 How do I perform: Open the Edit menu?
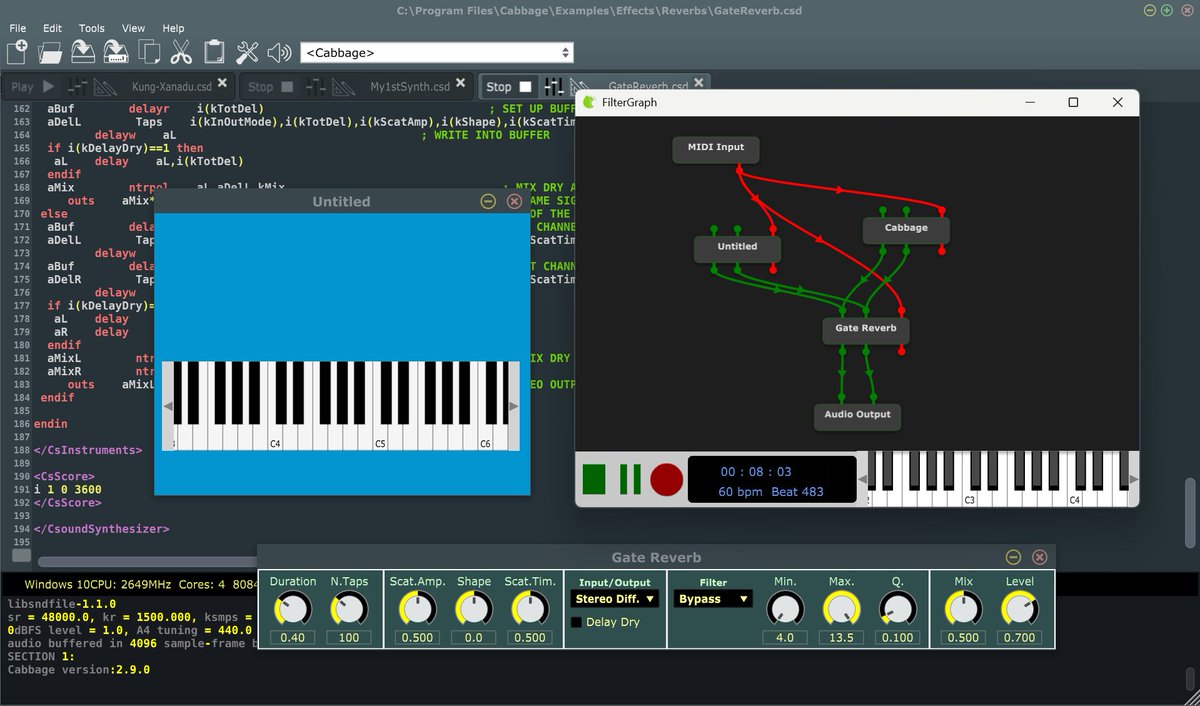pyautogui.click(x=52, y=28)
